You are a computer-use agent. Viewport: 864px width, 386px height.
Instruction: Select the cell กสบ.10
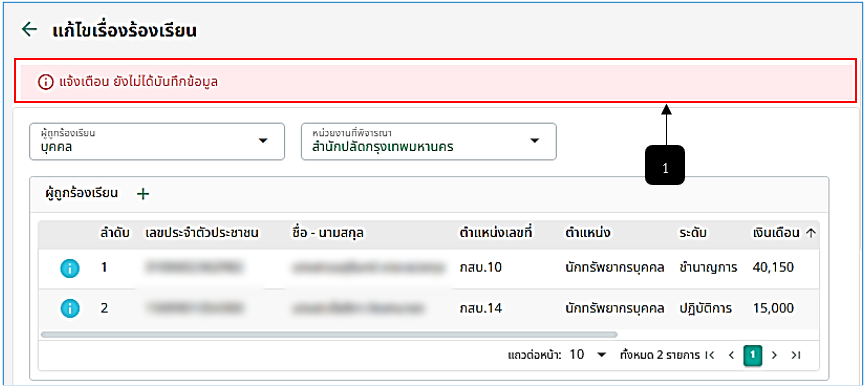pos(480,268)
